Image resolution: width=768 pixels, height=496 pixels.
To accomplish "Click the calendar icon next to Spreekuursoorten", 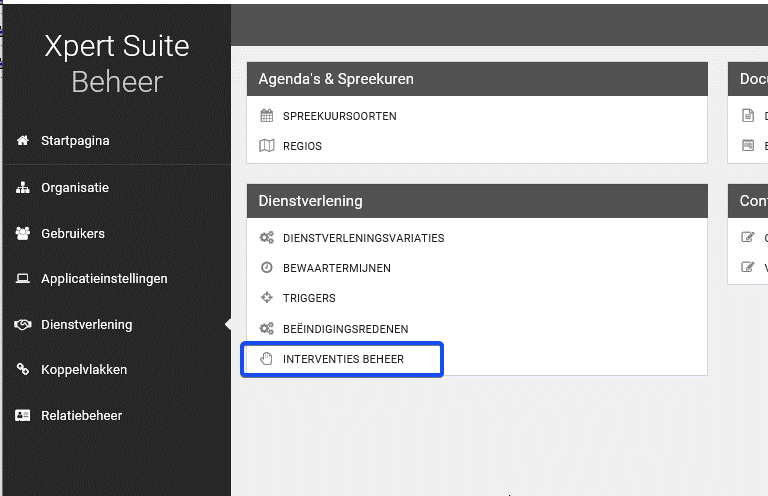I will pos(266,116).
